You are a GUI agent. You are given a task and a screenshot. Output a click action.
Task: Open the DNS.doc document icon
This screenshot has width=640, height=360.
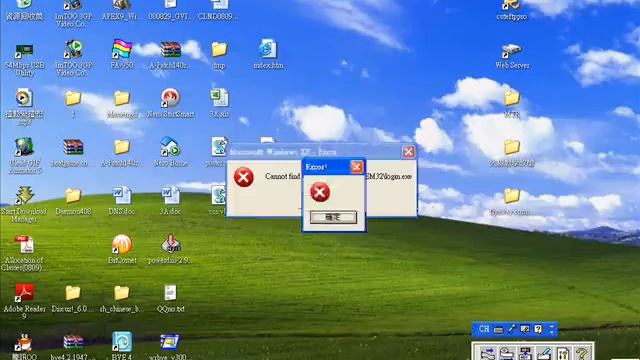[122, 196]
